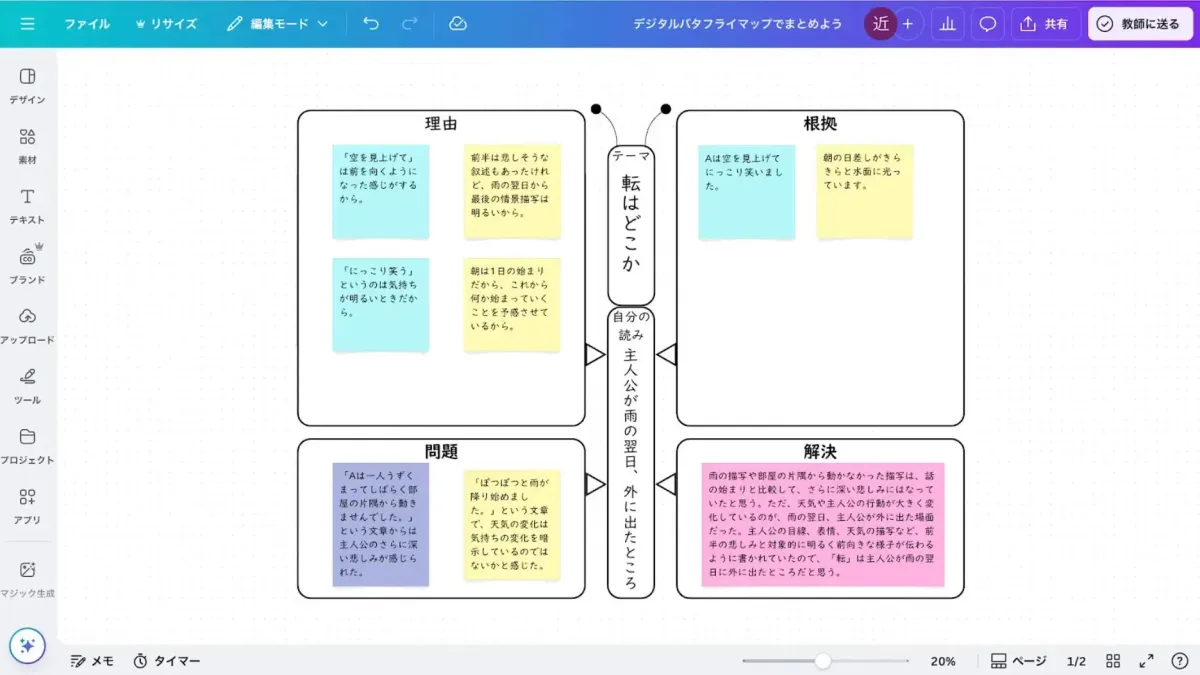
Task: Open the アプリ (Apps) panel
Action: tap(27, 506)
